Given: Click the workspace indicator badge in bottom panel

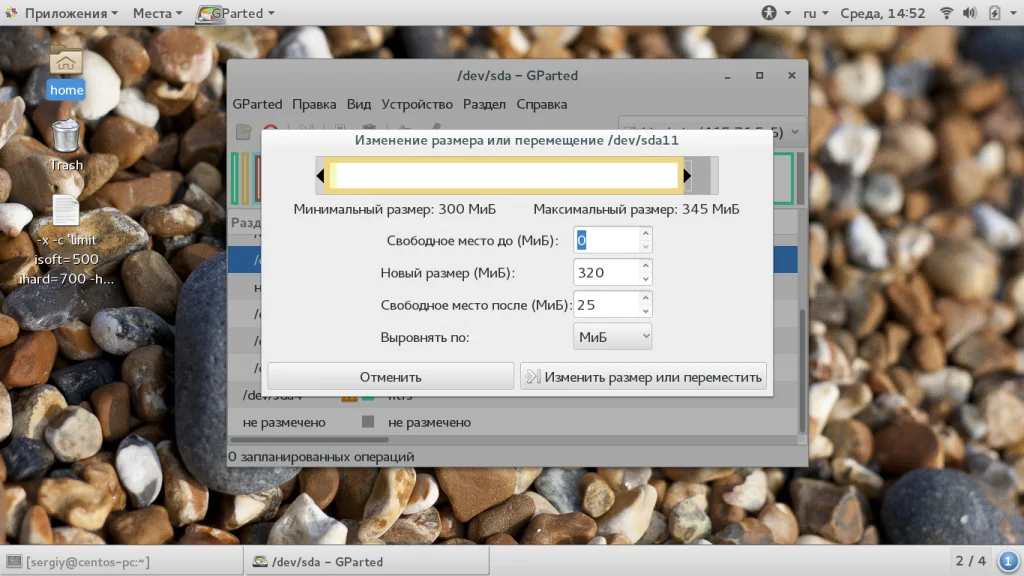Looking at the screenshot, I should coord(1008,561).
